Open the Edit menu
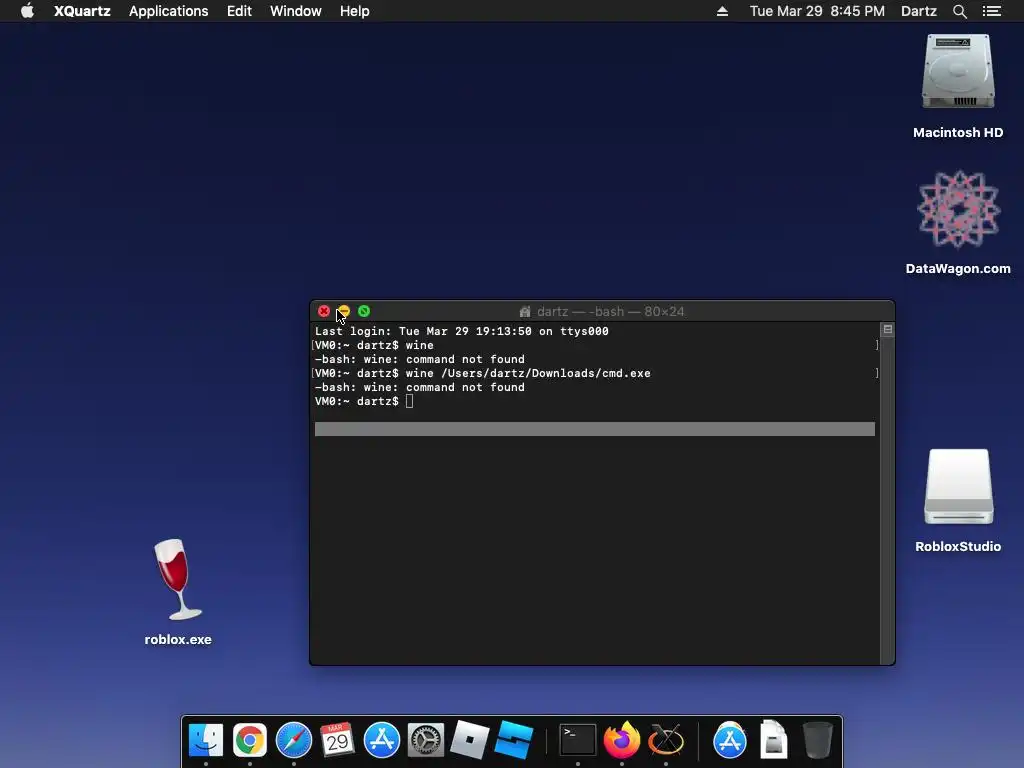Viewport: 1024px width, 768px height. coord(239,11)
